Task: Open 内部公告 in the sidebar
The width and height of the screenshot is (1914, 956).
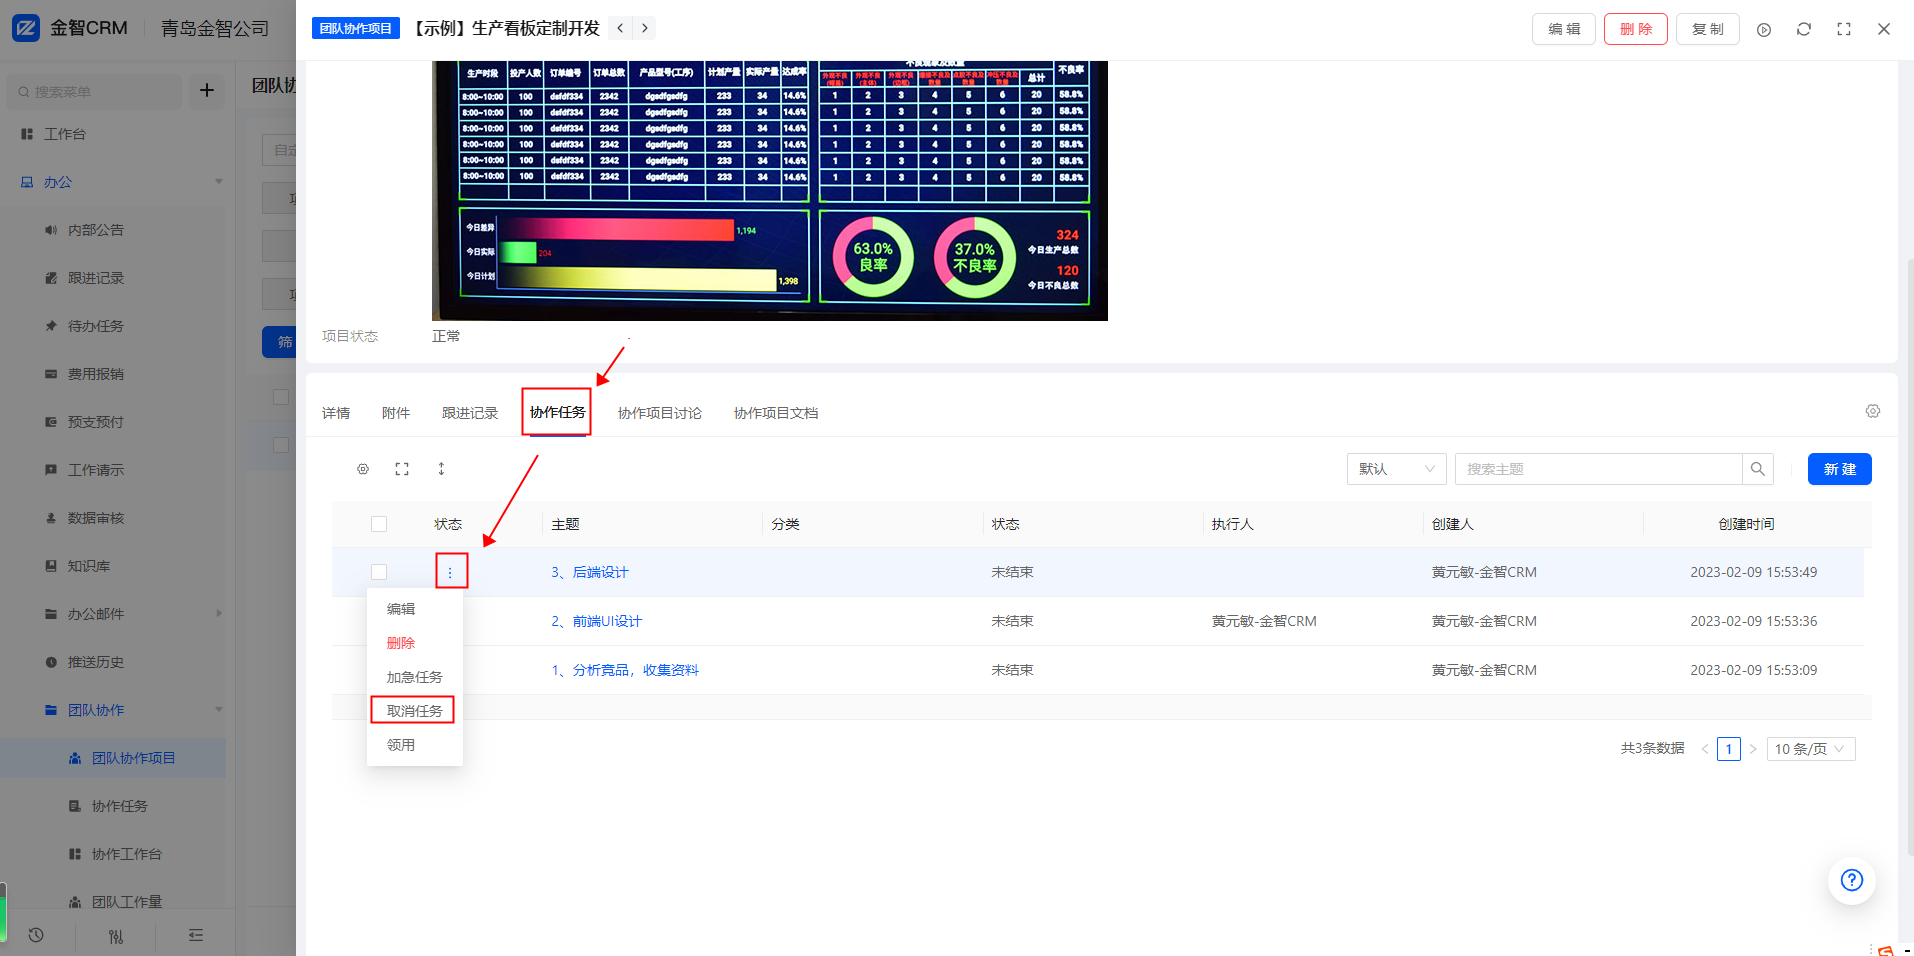Action: 96,230
